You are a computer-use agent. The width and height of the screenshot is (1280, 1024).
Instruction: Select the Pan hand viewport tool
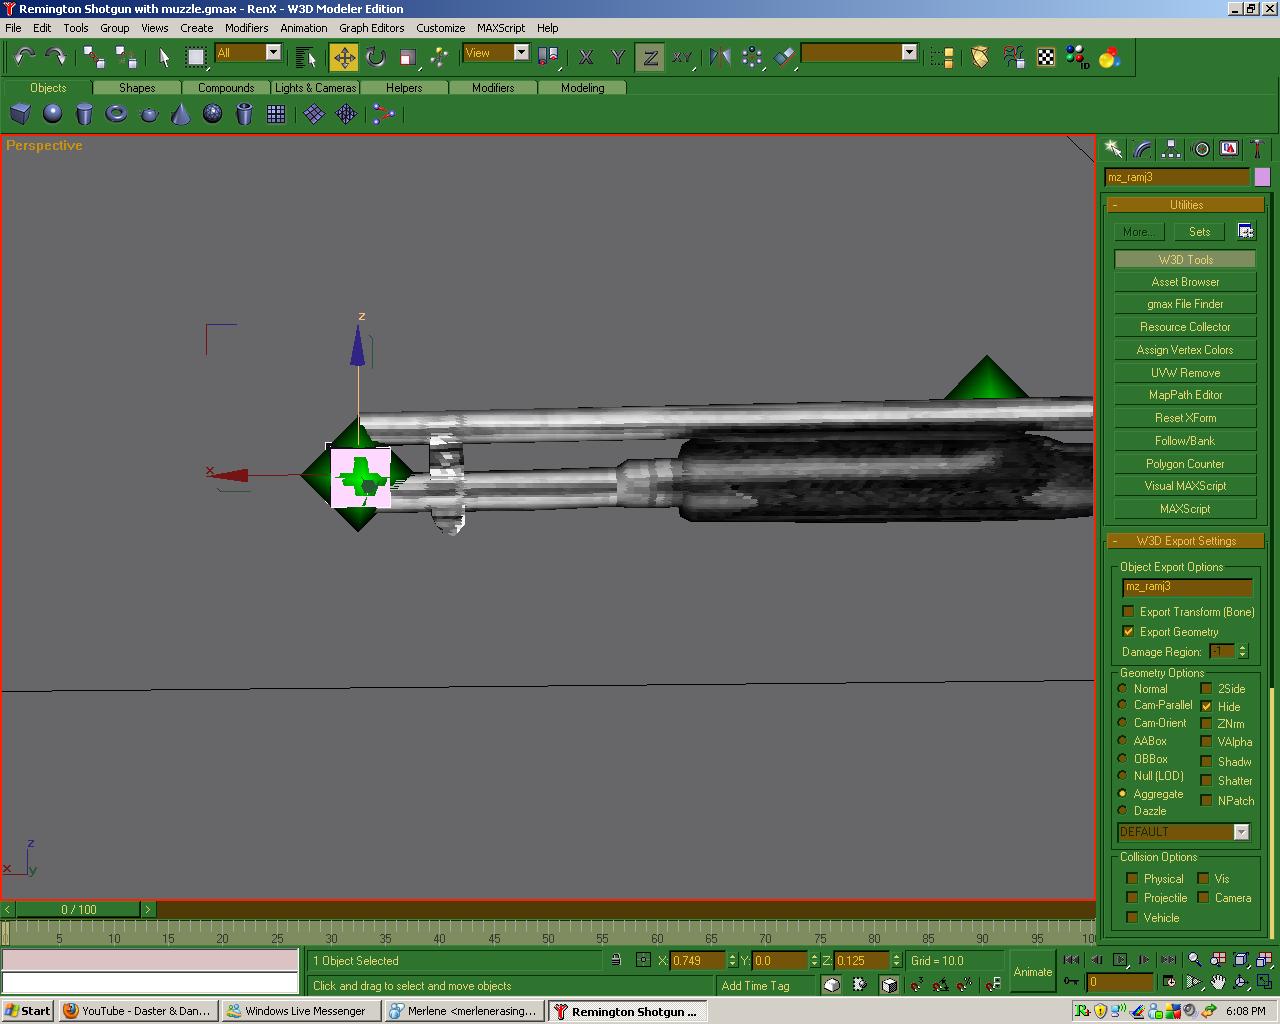click(1218, 983)
